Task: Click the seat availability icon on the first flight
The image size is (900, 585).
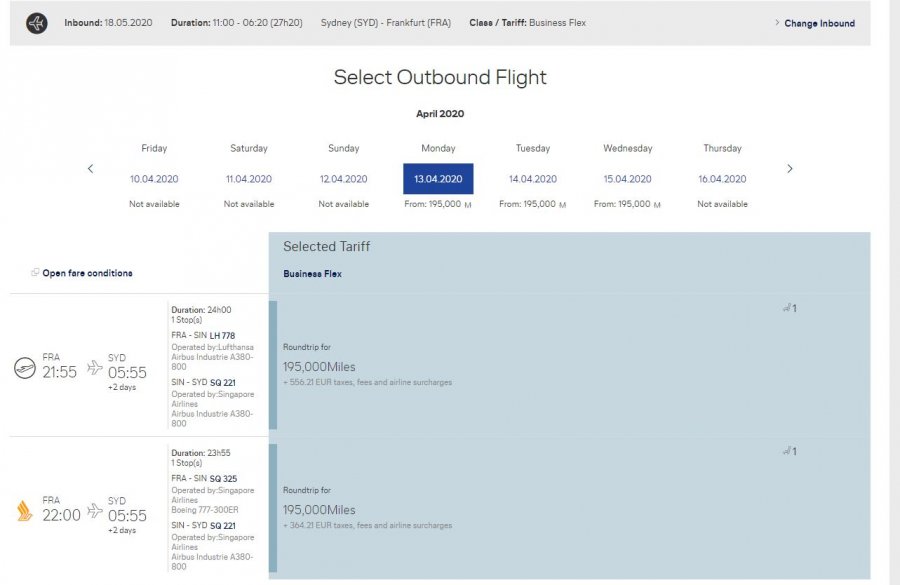Action: (x=788, y=308)
